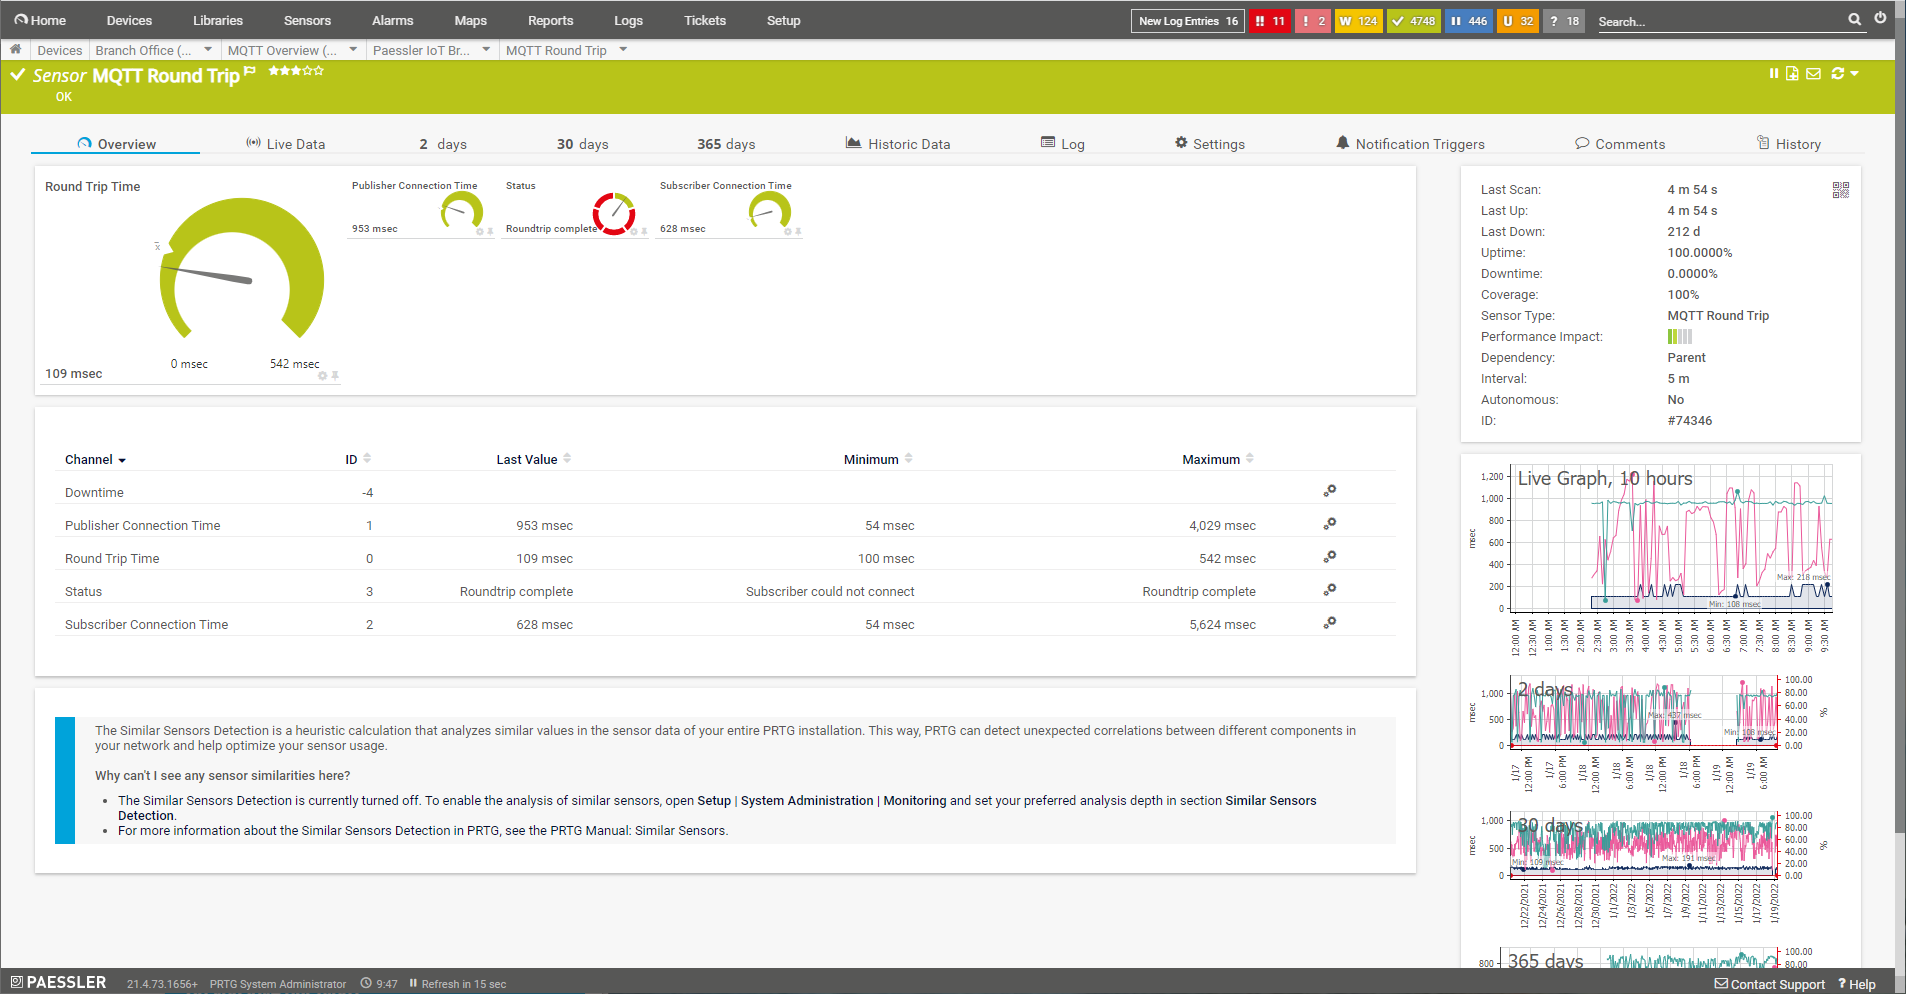
Task: Click the power logout icon
Action: [x=1880, y=18]
